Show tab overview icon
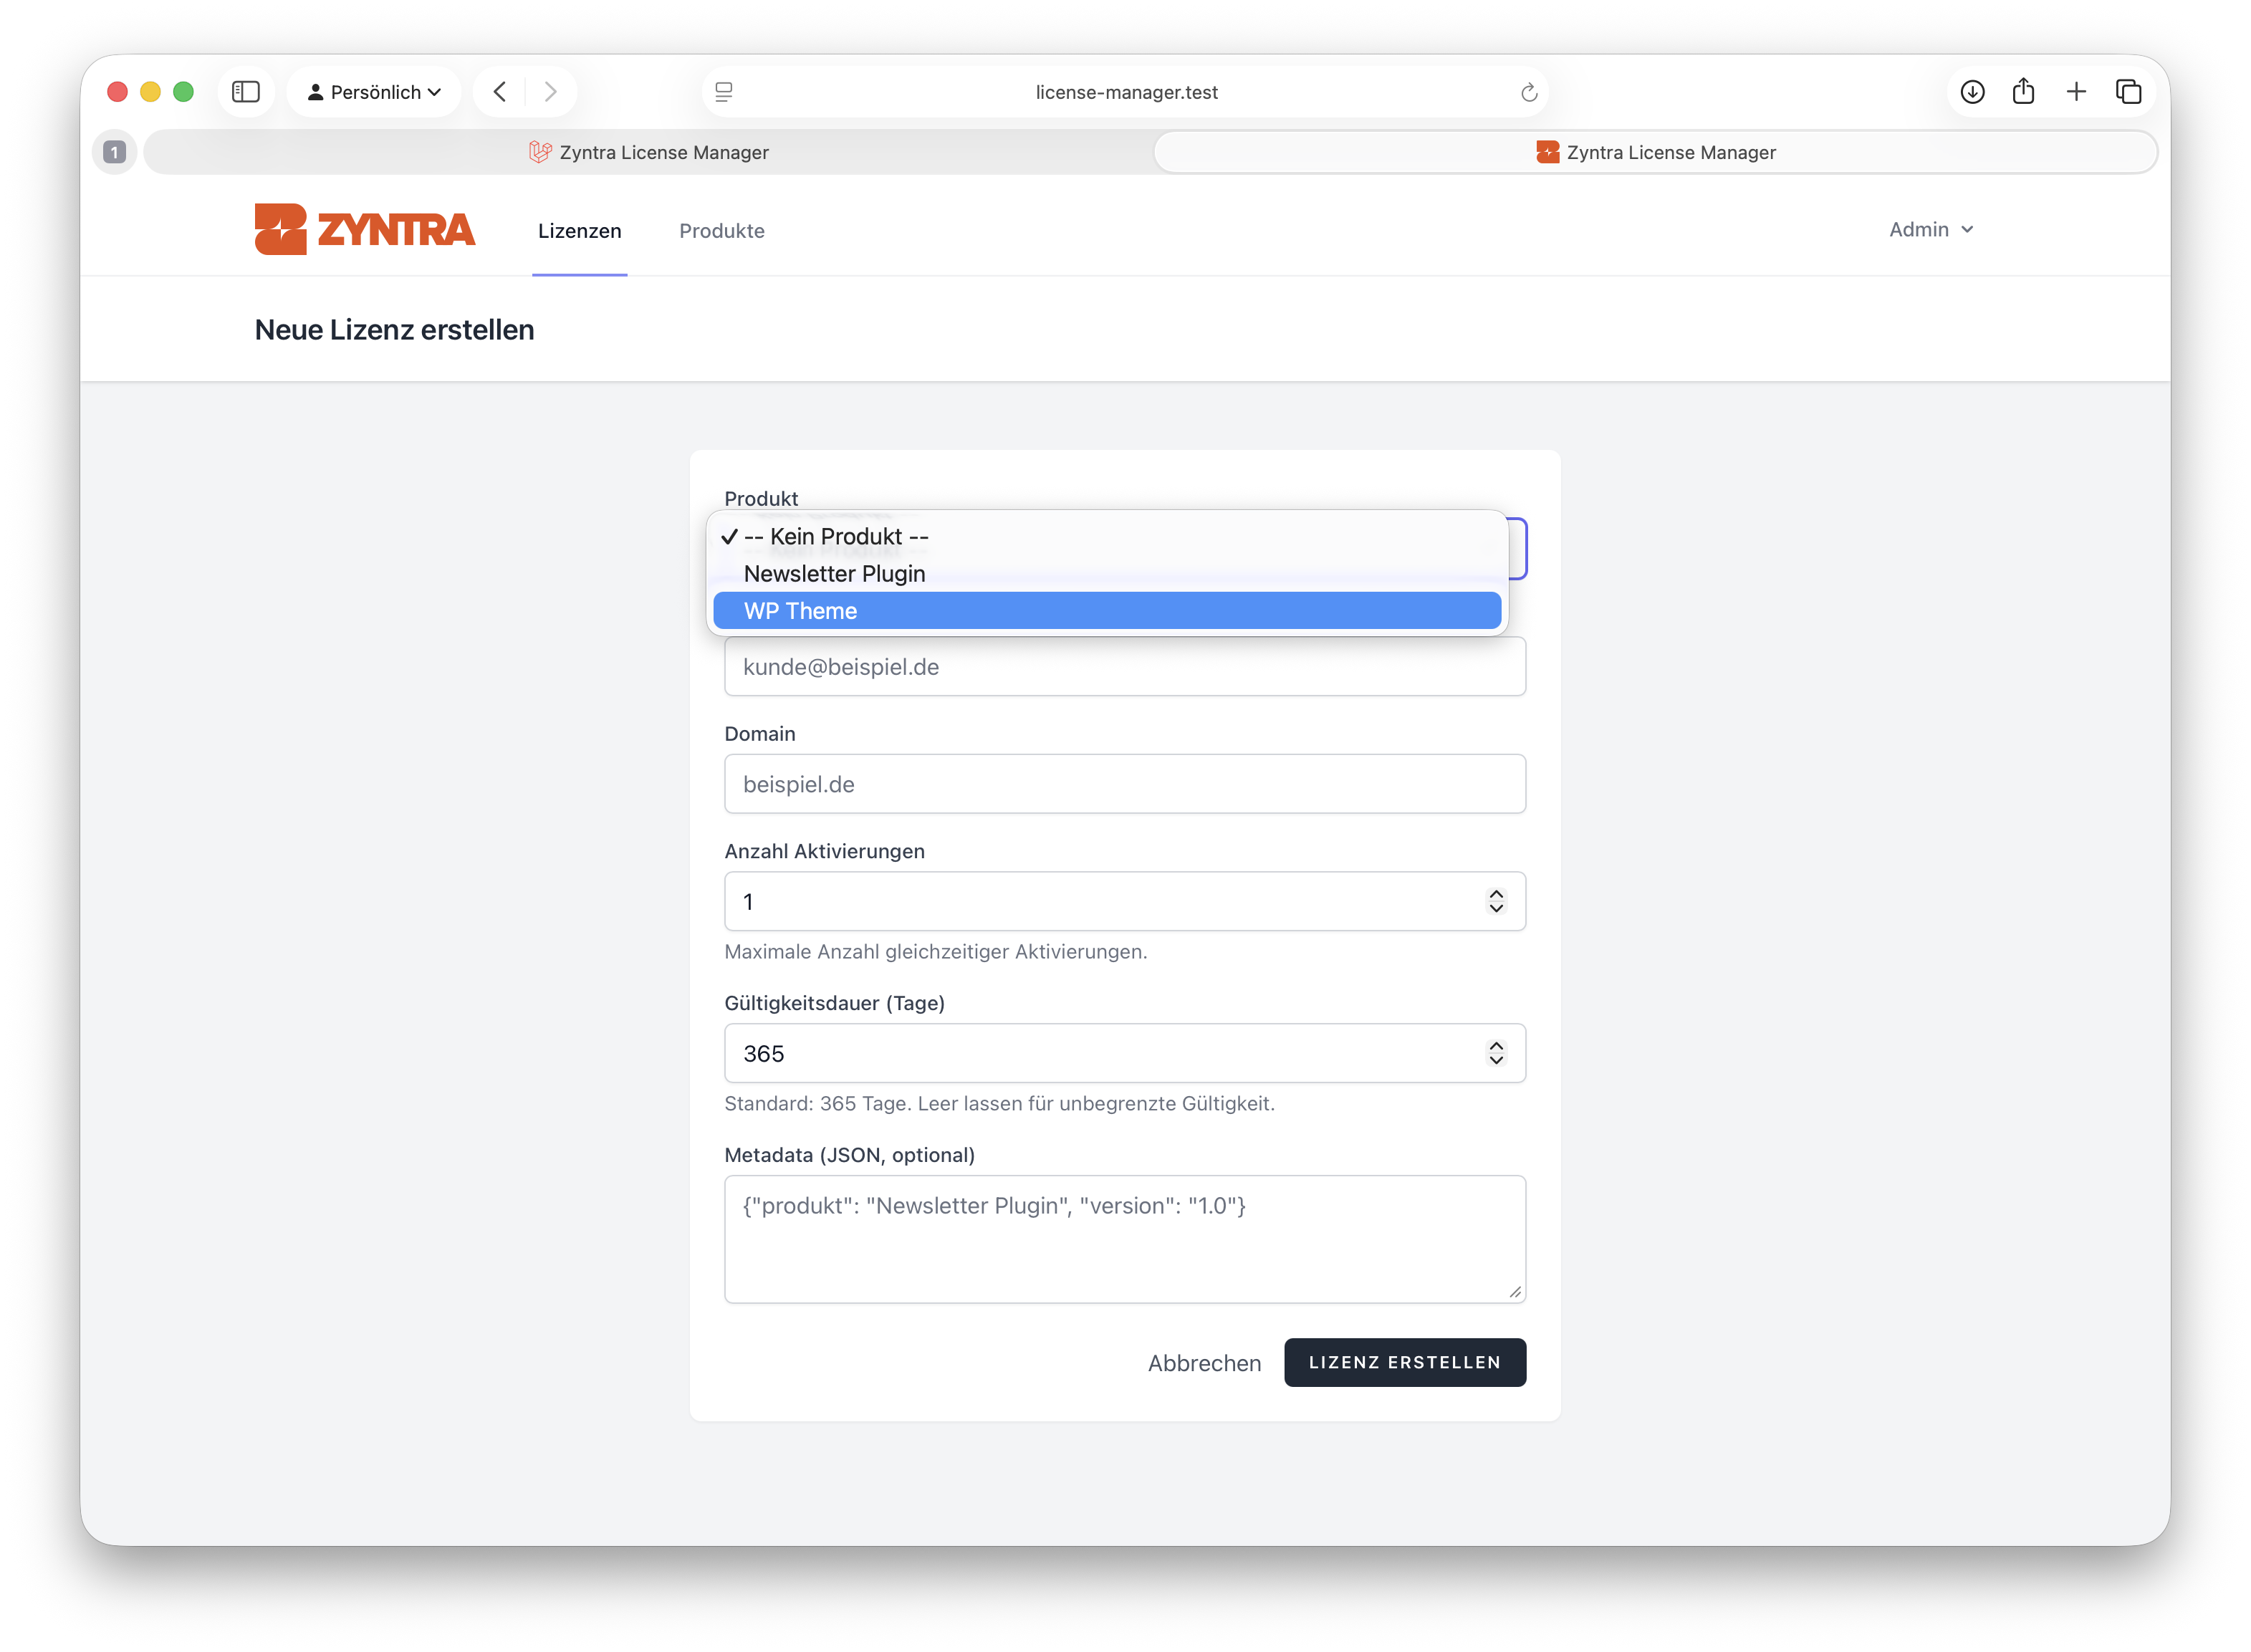This screenshot has width=2251, height=1652. click(x=2128, y=92)
